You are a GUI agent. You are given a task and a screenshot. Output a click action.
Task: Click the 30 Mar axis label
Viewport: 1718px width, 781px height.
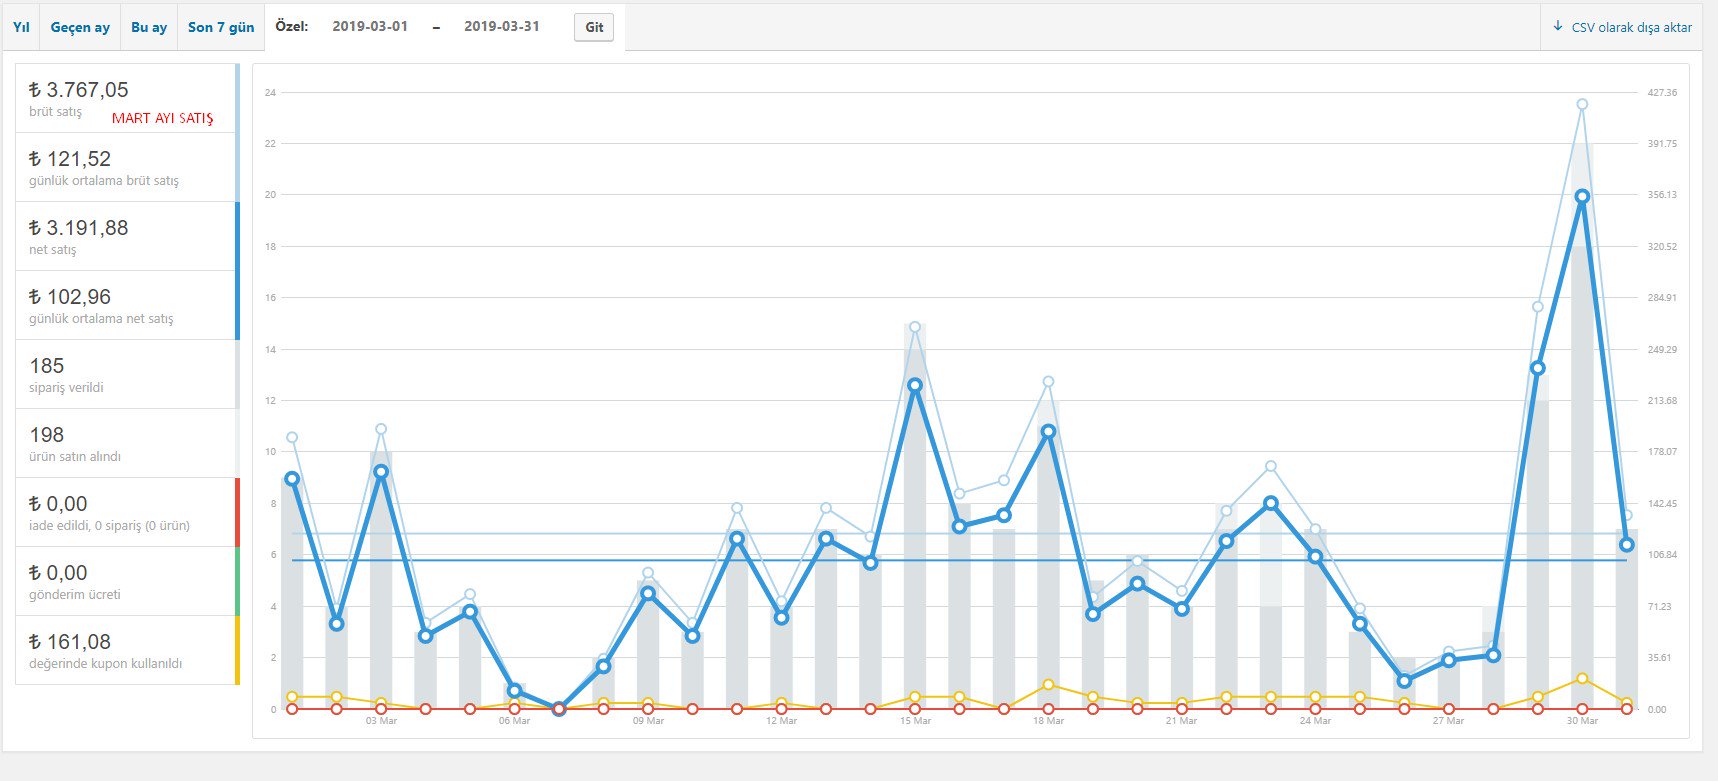pyautogui.click(x=1582, y=721)
